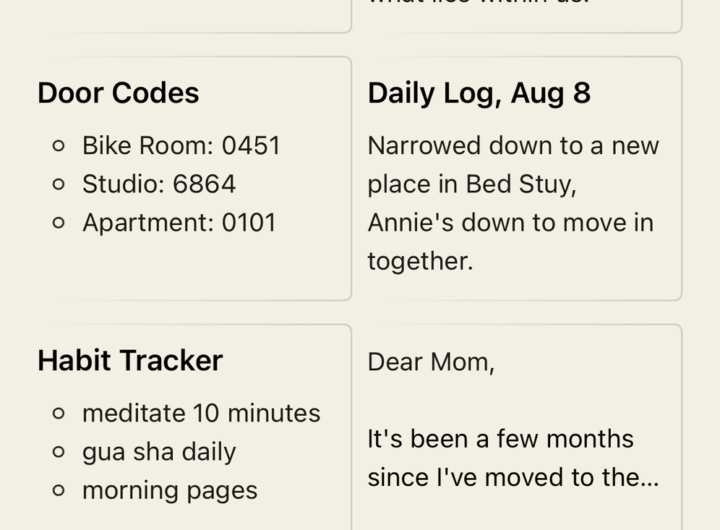Image resolution: width=720 pixels, height=530 pixels.
Task: Click the bullet beside meditate 10 minutes
Action: tap(59, 414)
